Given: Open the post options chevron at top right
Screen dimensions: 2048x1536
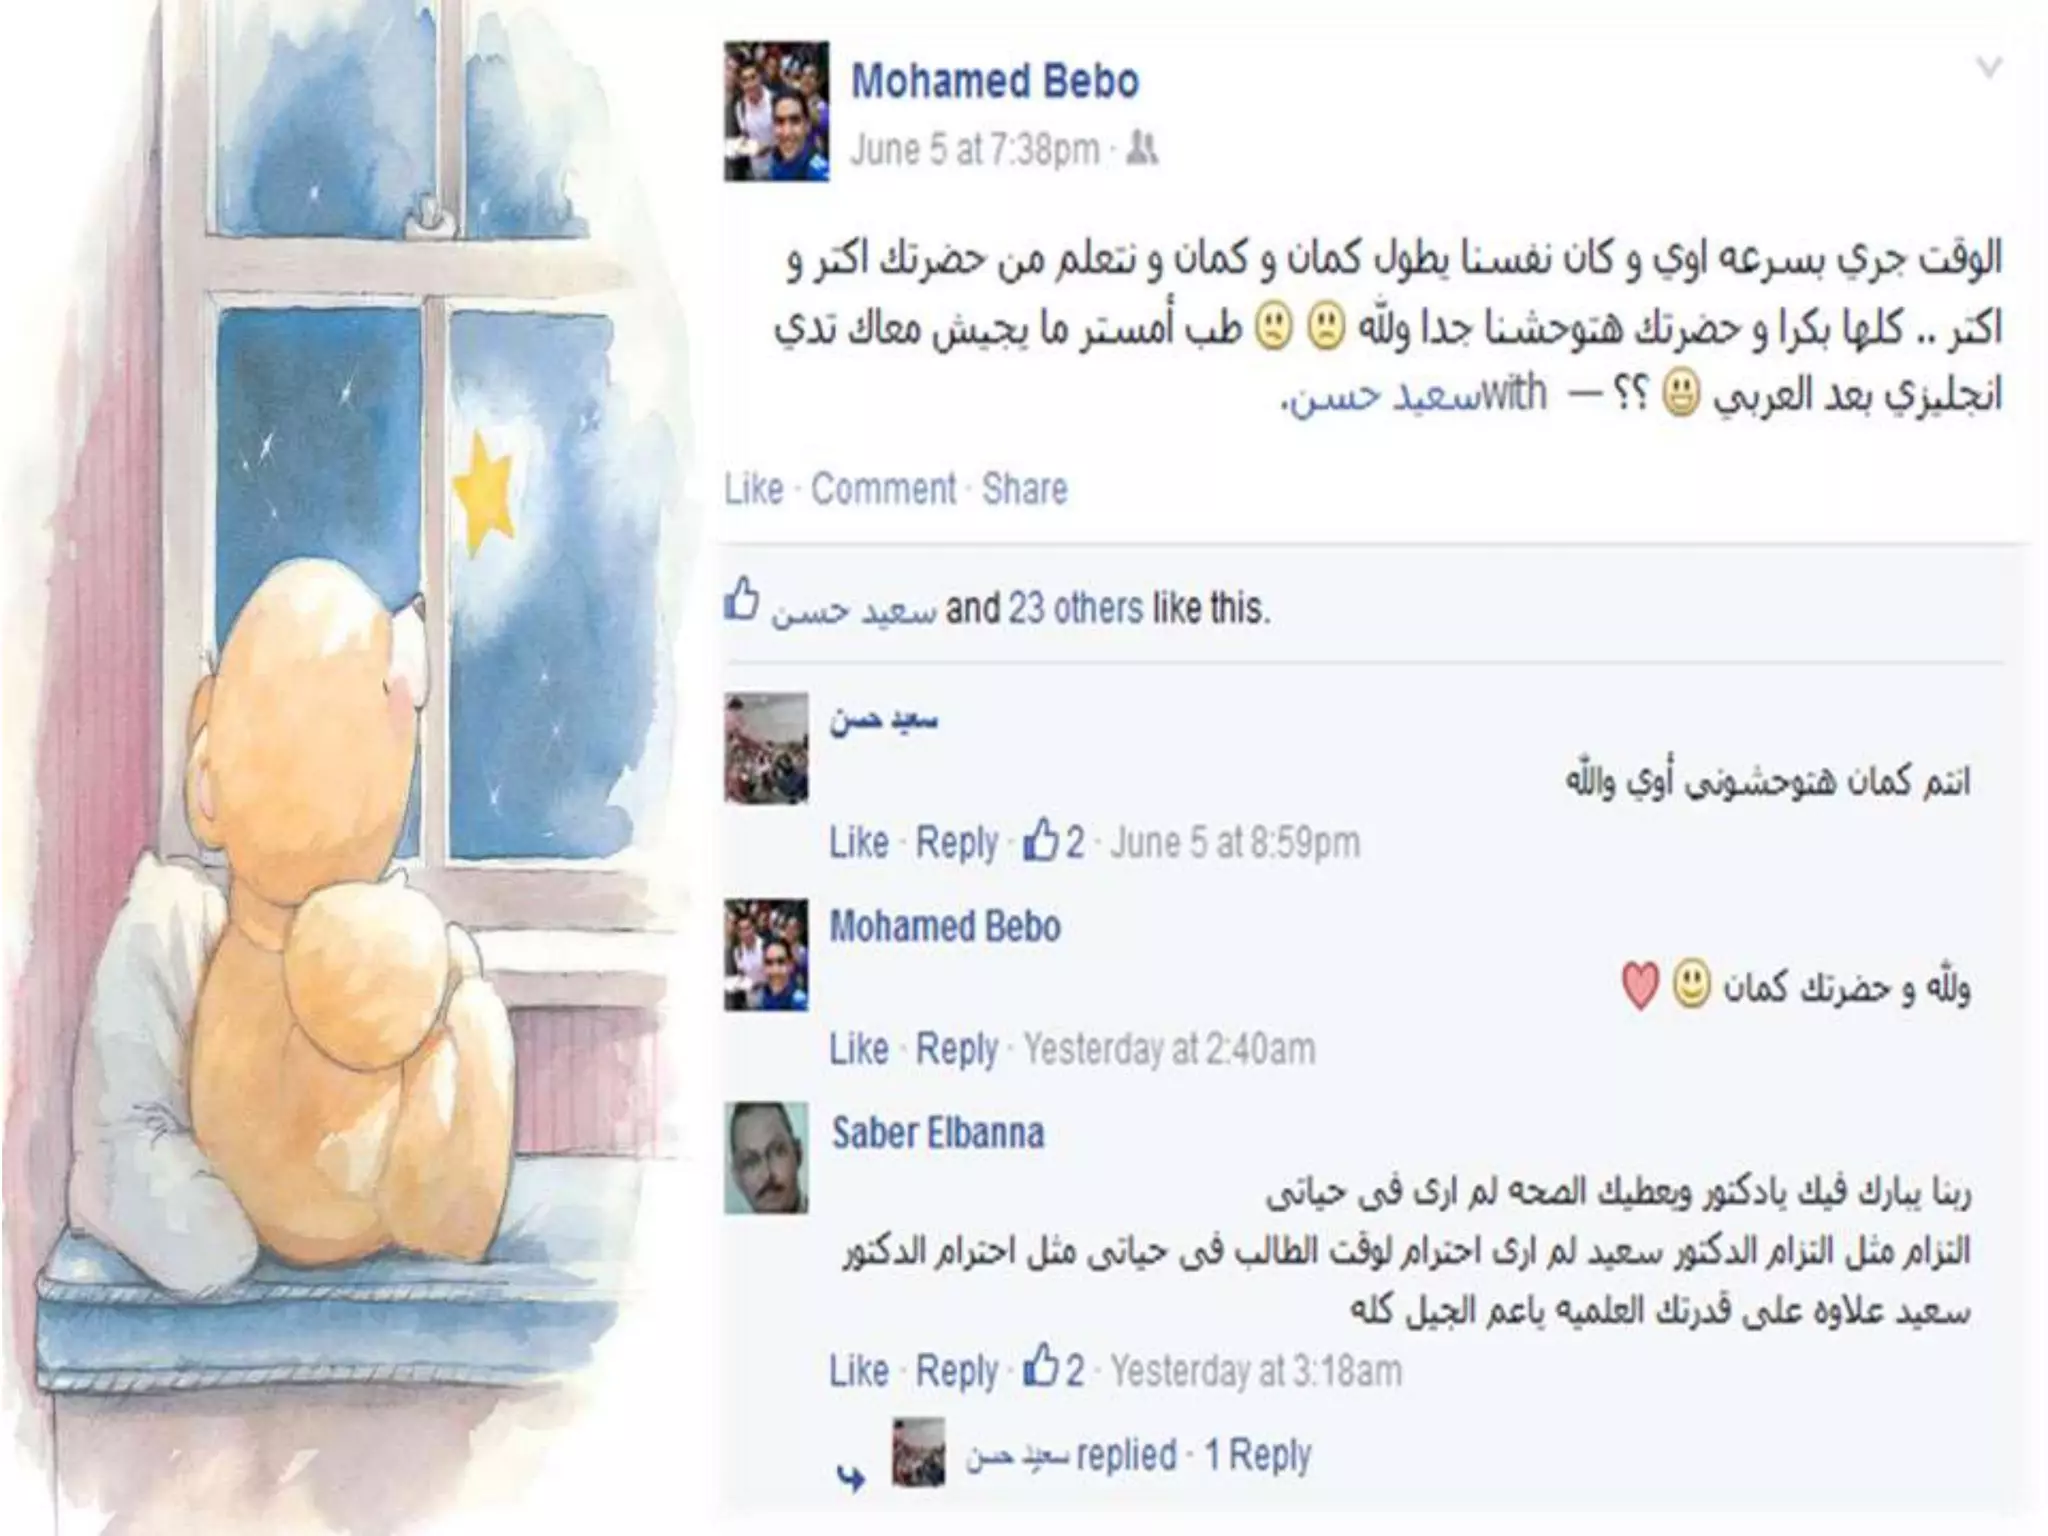Looking at the screenshot, I should (1989, 68).
